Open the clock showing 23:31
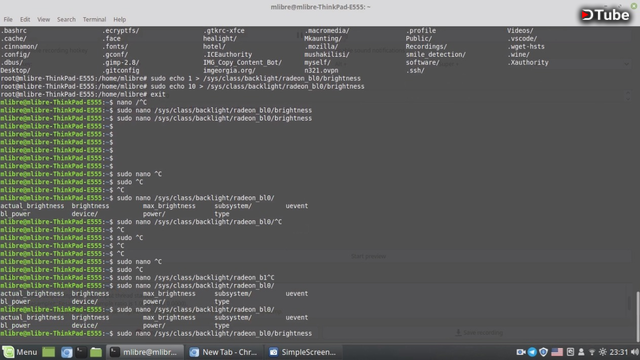Screen dimensions: 640x360 coord(618,352)
